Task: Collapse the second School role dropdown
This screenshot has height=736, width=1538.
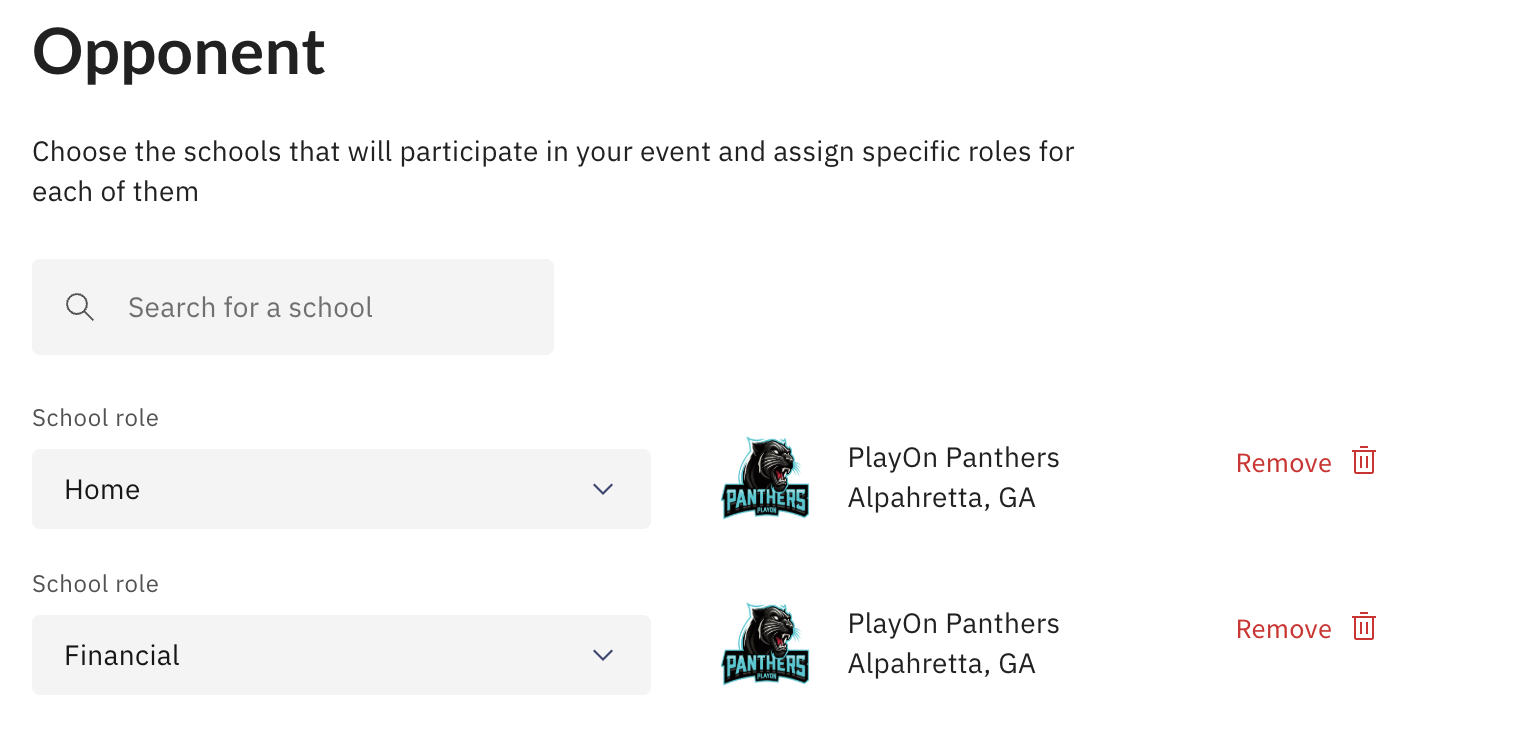Action: click(341, 655)
